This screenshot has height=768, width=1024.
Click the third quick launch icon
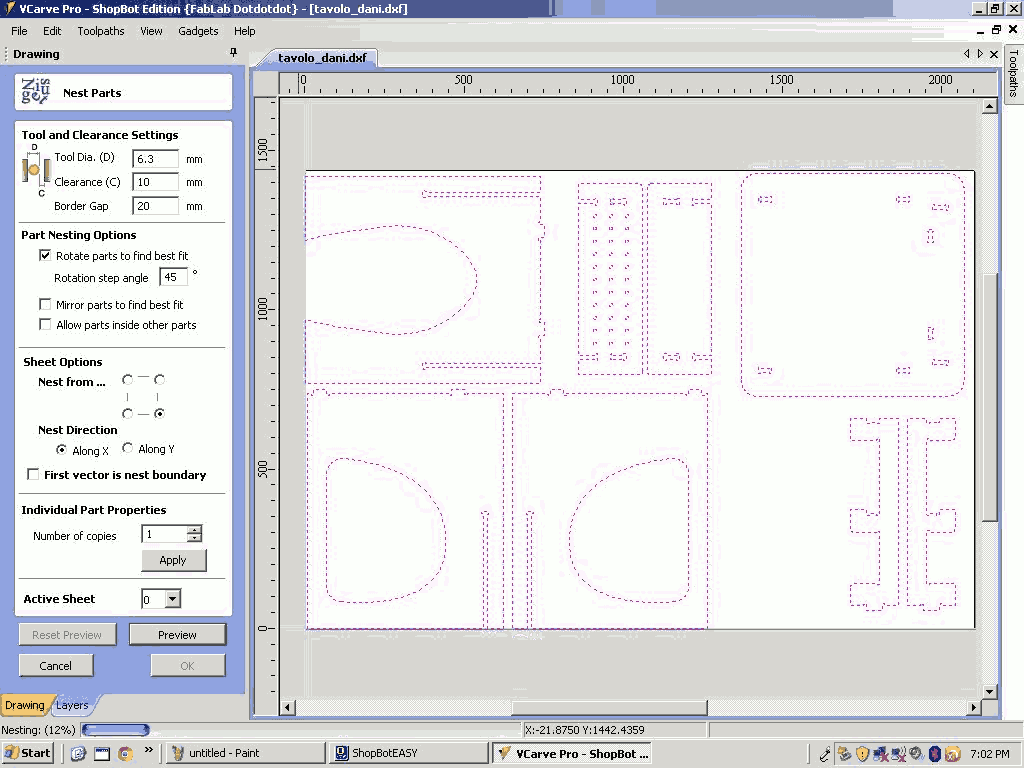[125, 754]
